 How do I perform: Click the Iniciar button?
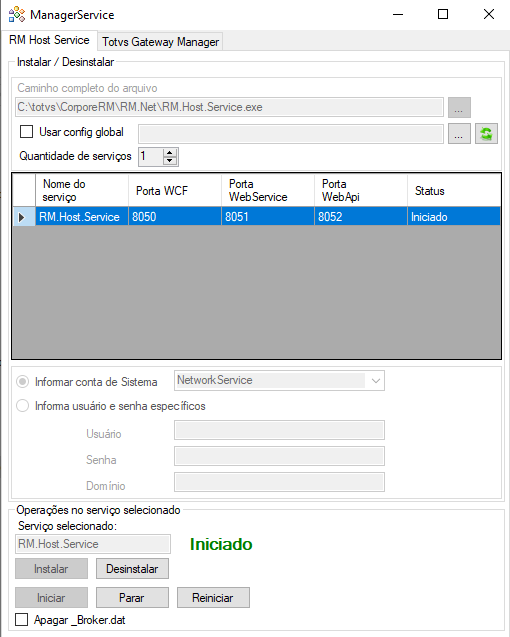click(x=51, y=598)
